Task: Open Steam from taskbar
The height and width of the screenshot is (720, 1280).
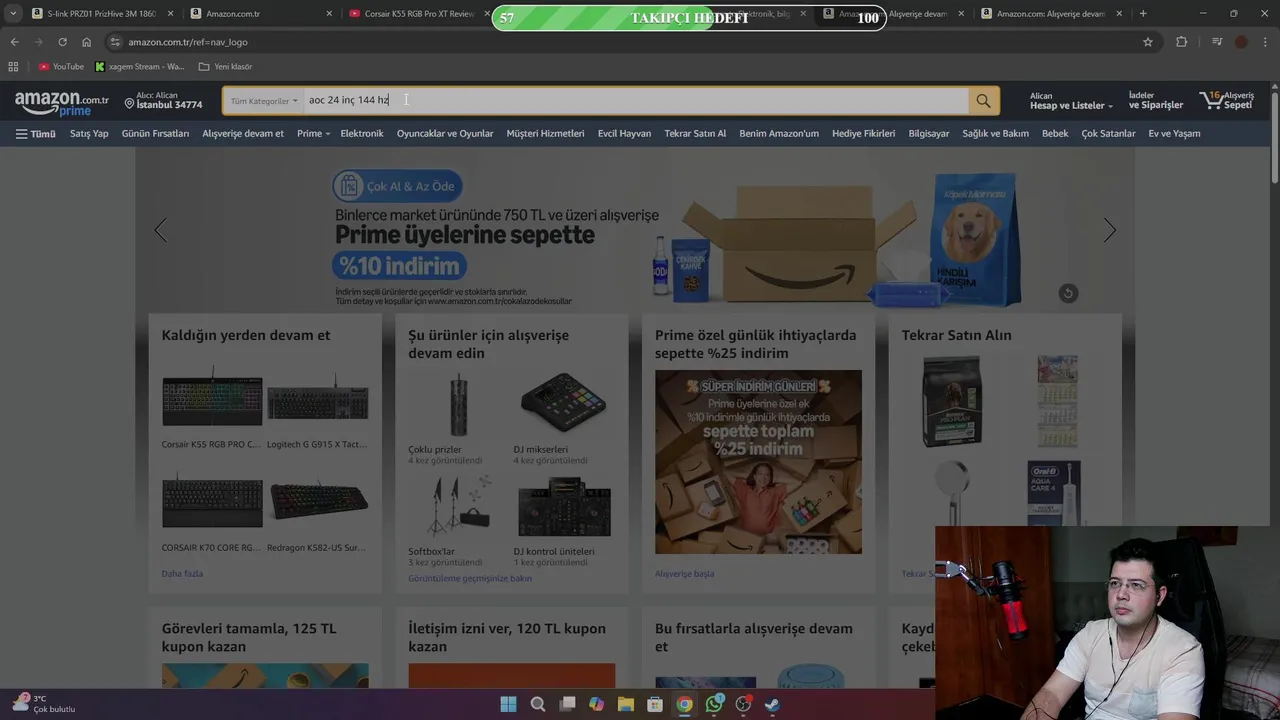Action: [773, 704]
